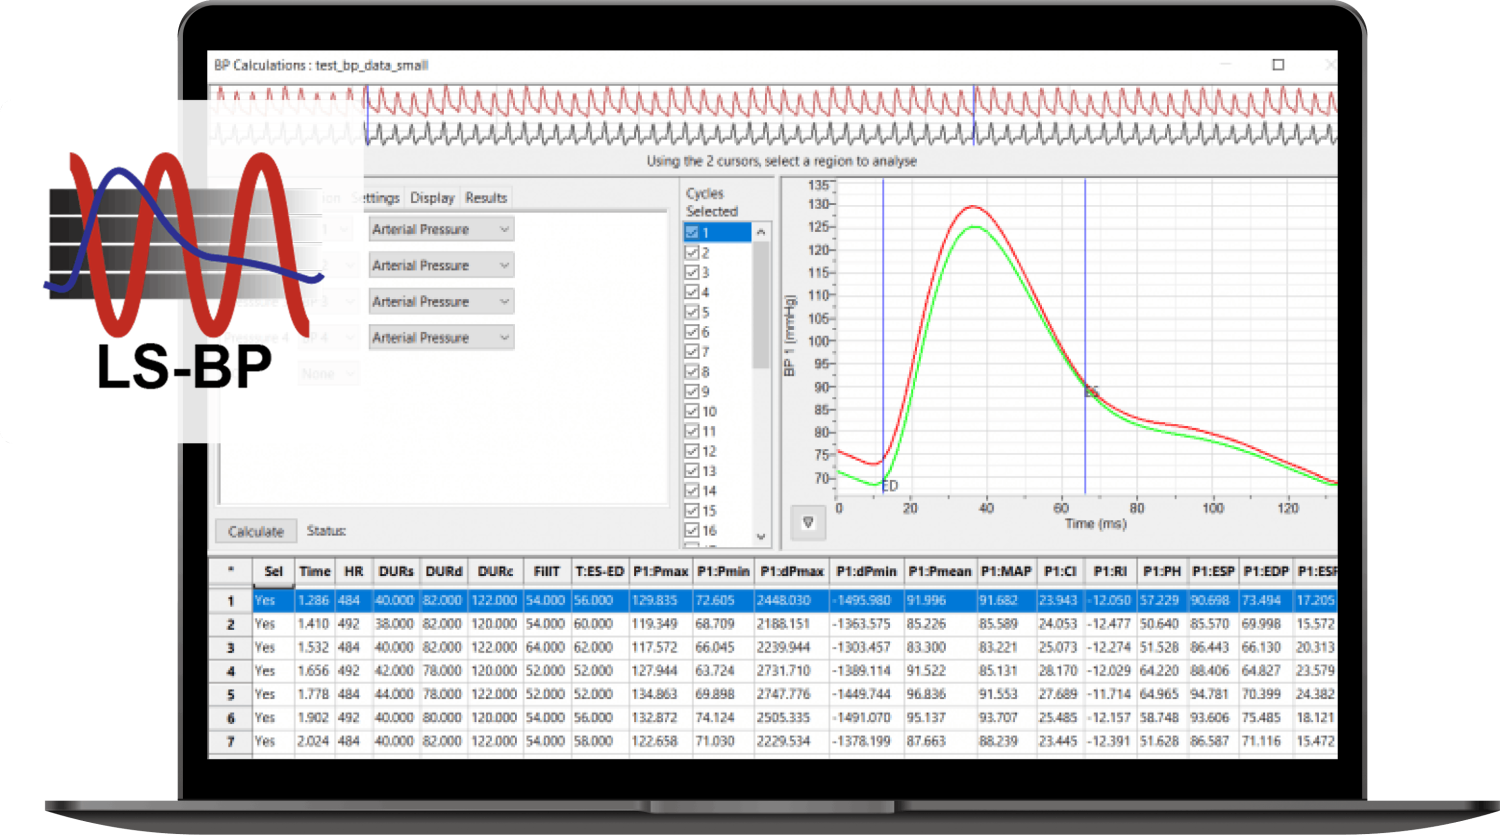The width and height of the screenshot is (1500, 835).
Task: Toggle cycle 8 checkbox
Action: tap(692, 372)
